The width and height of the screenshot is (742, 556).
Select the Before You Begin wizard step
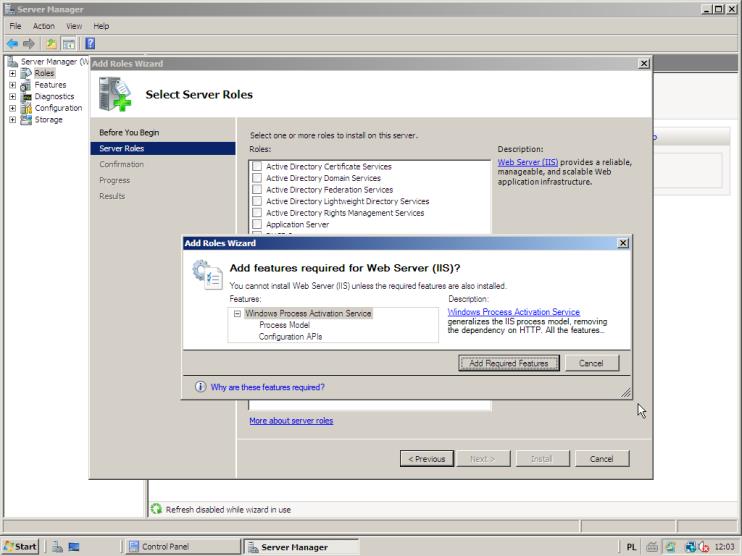click(x=129, y=132)
